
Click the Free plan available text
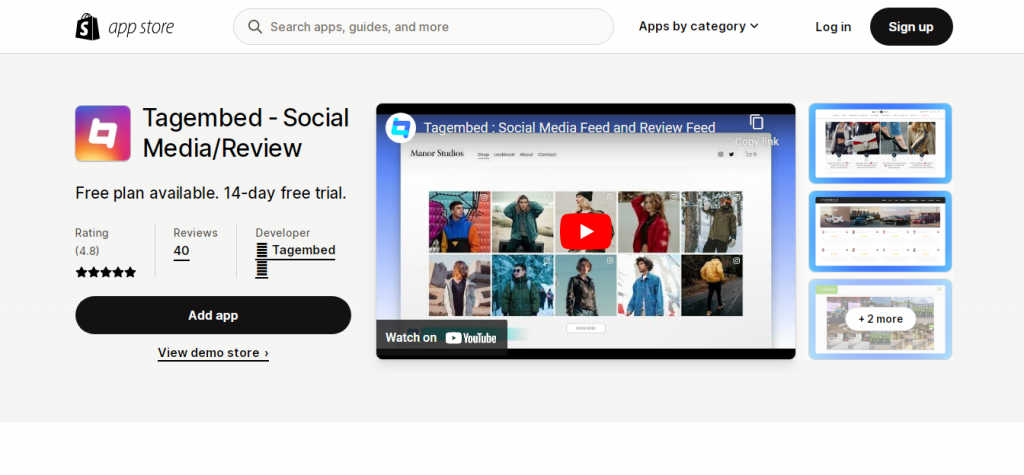point(211,193)
